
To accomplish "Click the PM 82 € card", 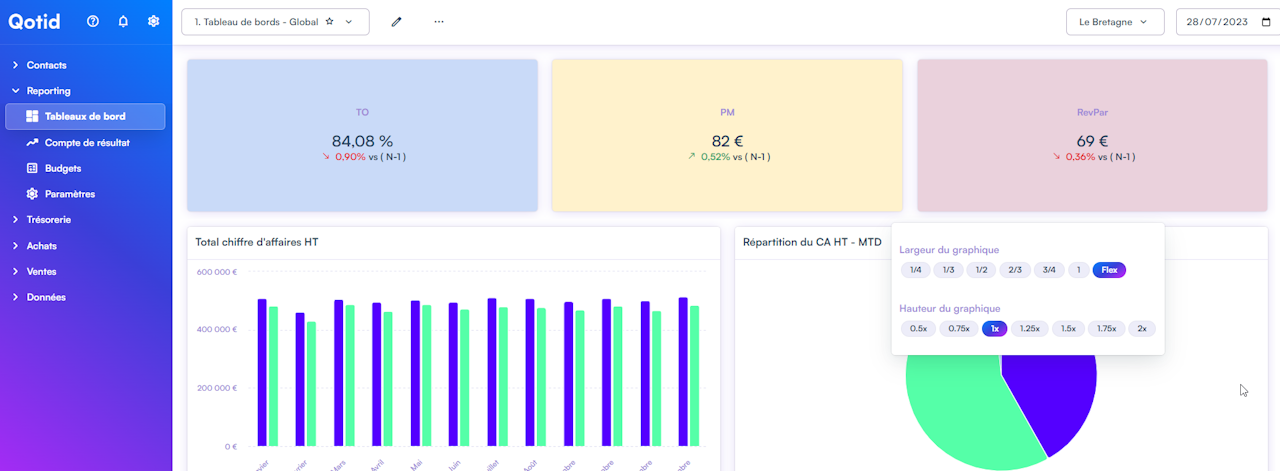I will coord(727,135).
